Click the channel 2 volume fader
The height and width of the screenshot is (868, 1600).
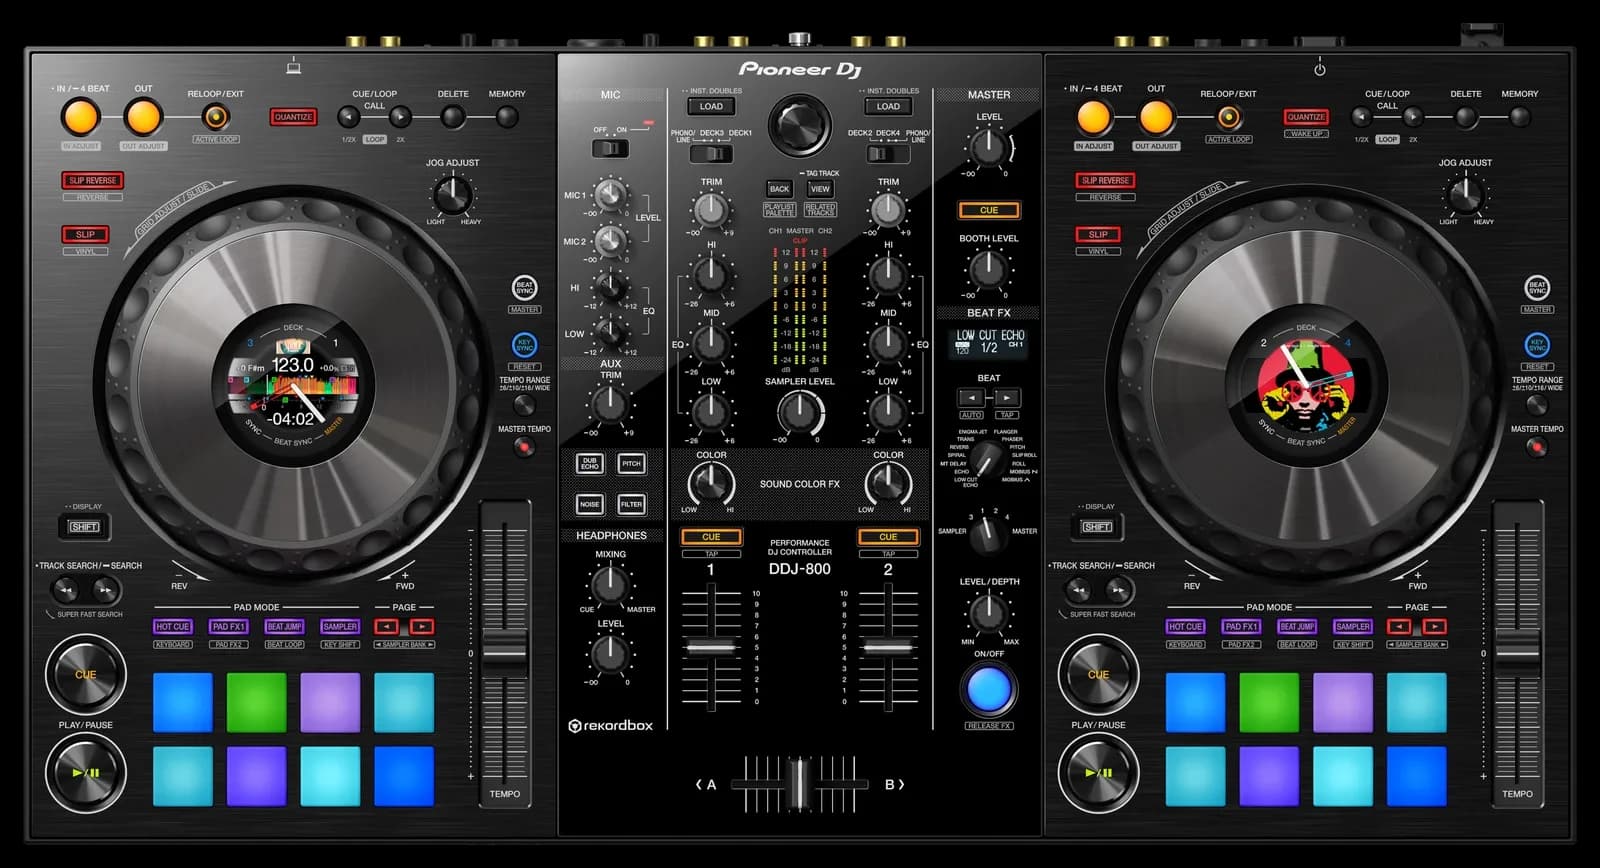888,648
